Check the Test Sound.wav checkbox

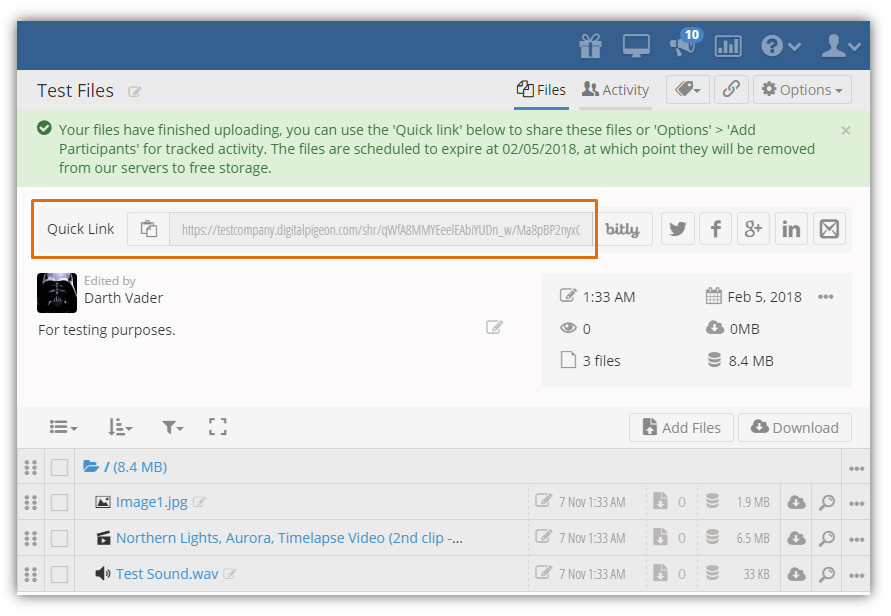click(60, 574)
